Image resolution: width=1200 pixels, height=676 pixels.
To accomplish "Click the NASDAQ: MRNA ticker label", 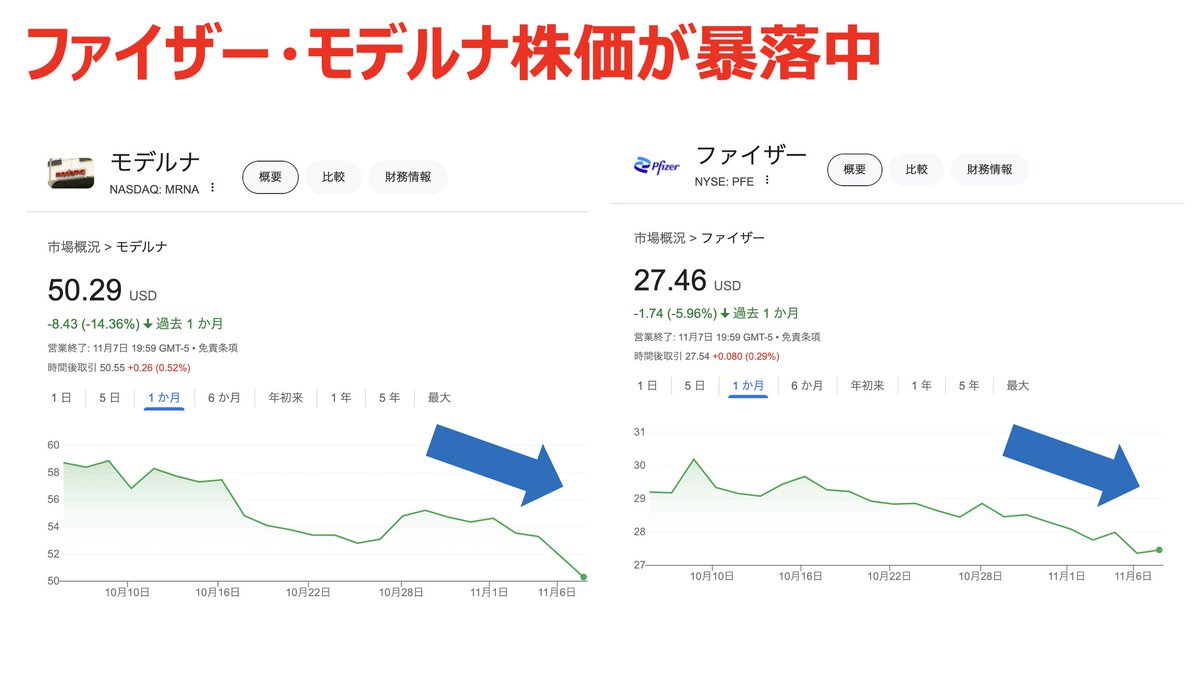I will click(x=154, y=188).
